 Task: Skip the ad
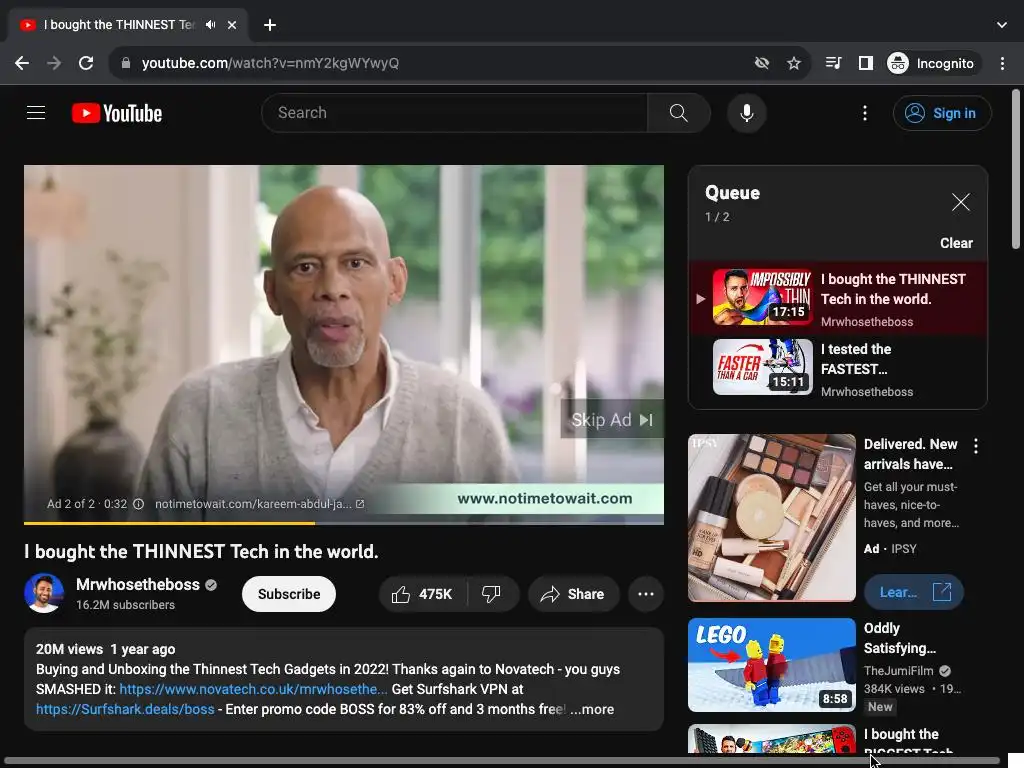pyautogui.click(x=612, y=419)
